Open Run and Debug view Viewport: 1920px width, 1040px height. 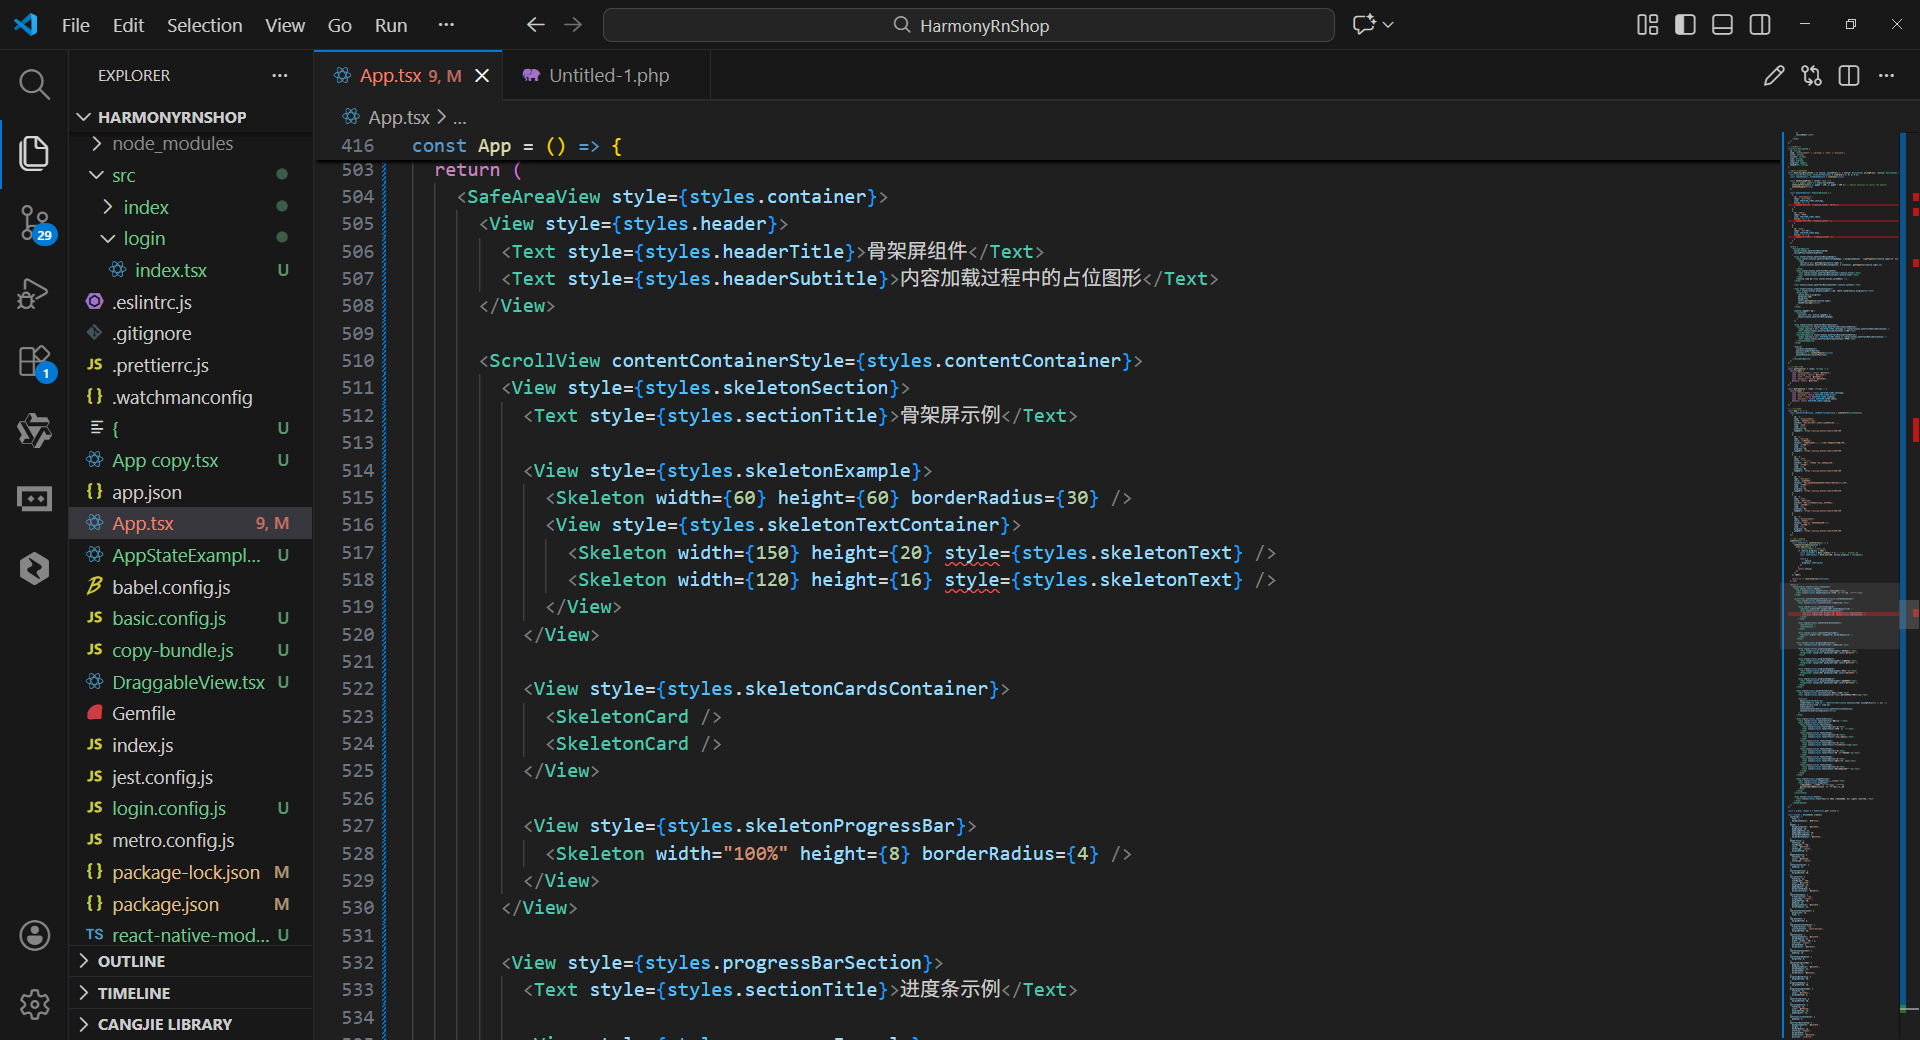click(34, 293)
